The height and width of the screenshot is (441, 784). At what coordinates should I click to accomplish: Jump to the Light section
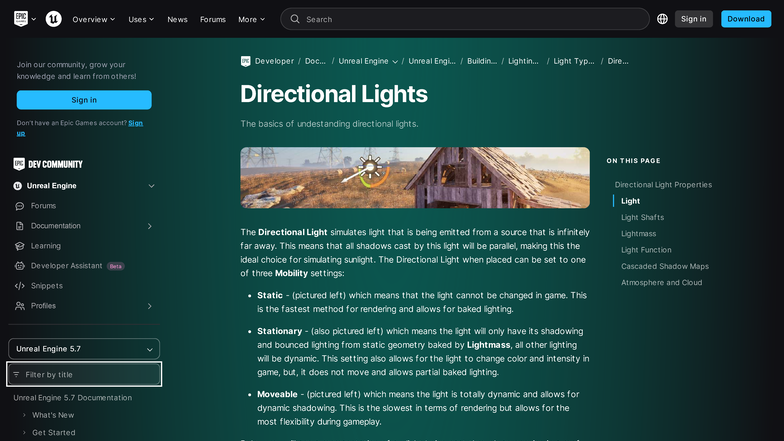(x=630, y=201)
